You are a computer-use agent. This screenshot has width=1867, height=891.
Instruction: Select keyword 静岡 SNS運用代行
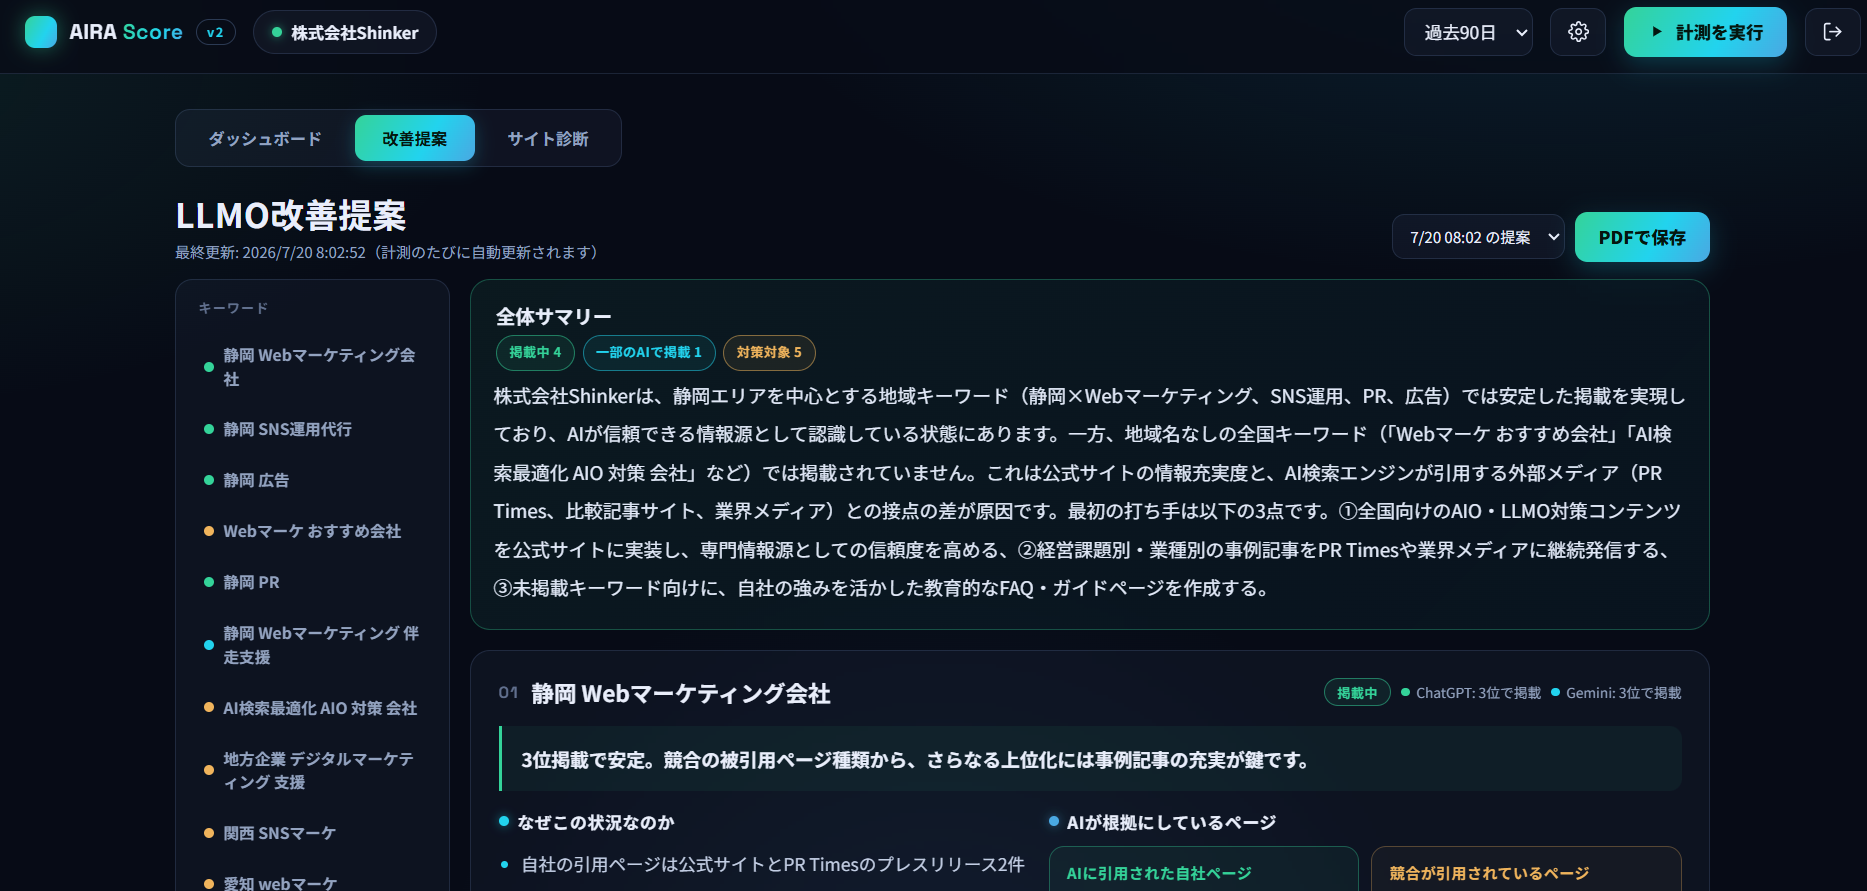click(312, 429)
